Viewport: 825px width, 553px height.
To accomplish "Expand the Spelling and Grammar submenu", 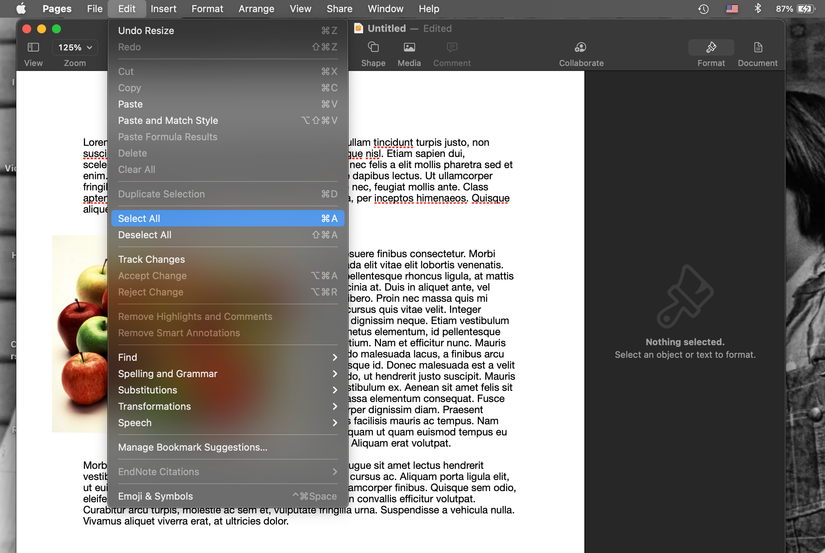I will 228,374.
